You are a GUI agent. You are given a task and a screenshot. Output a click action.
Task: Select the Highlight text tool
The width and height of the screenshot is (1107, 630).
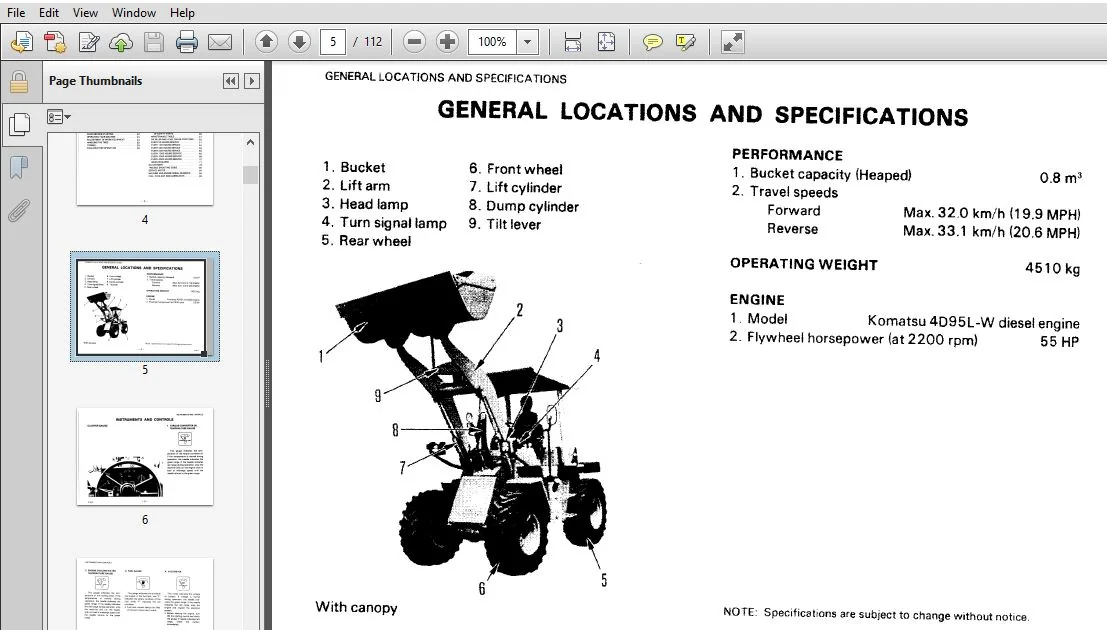[x=685, y=42]
